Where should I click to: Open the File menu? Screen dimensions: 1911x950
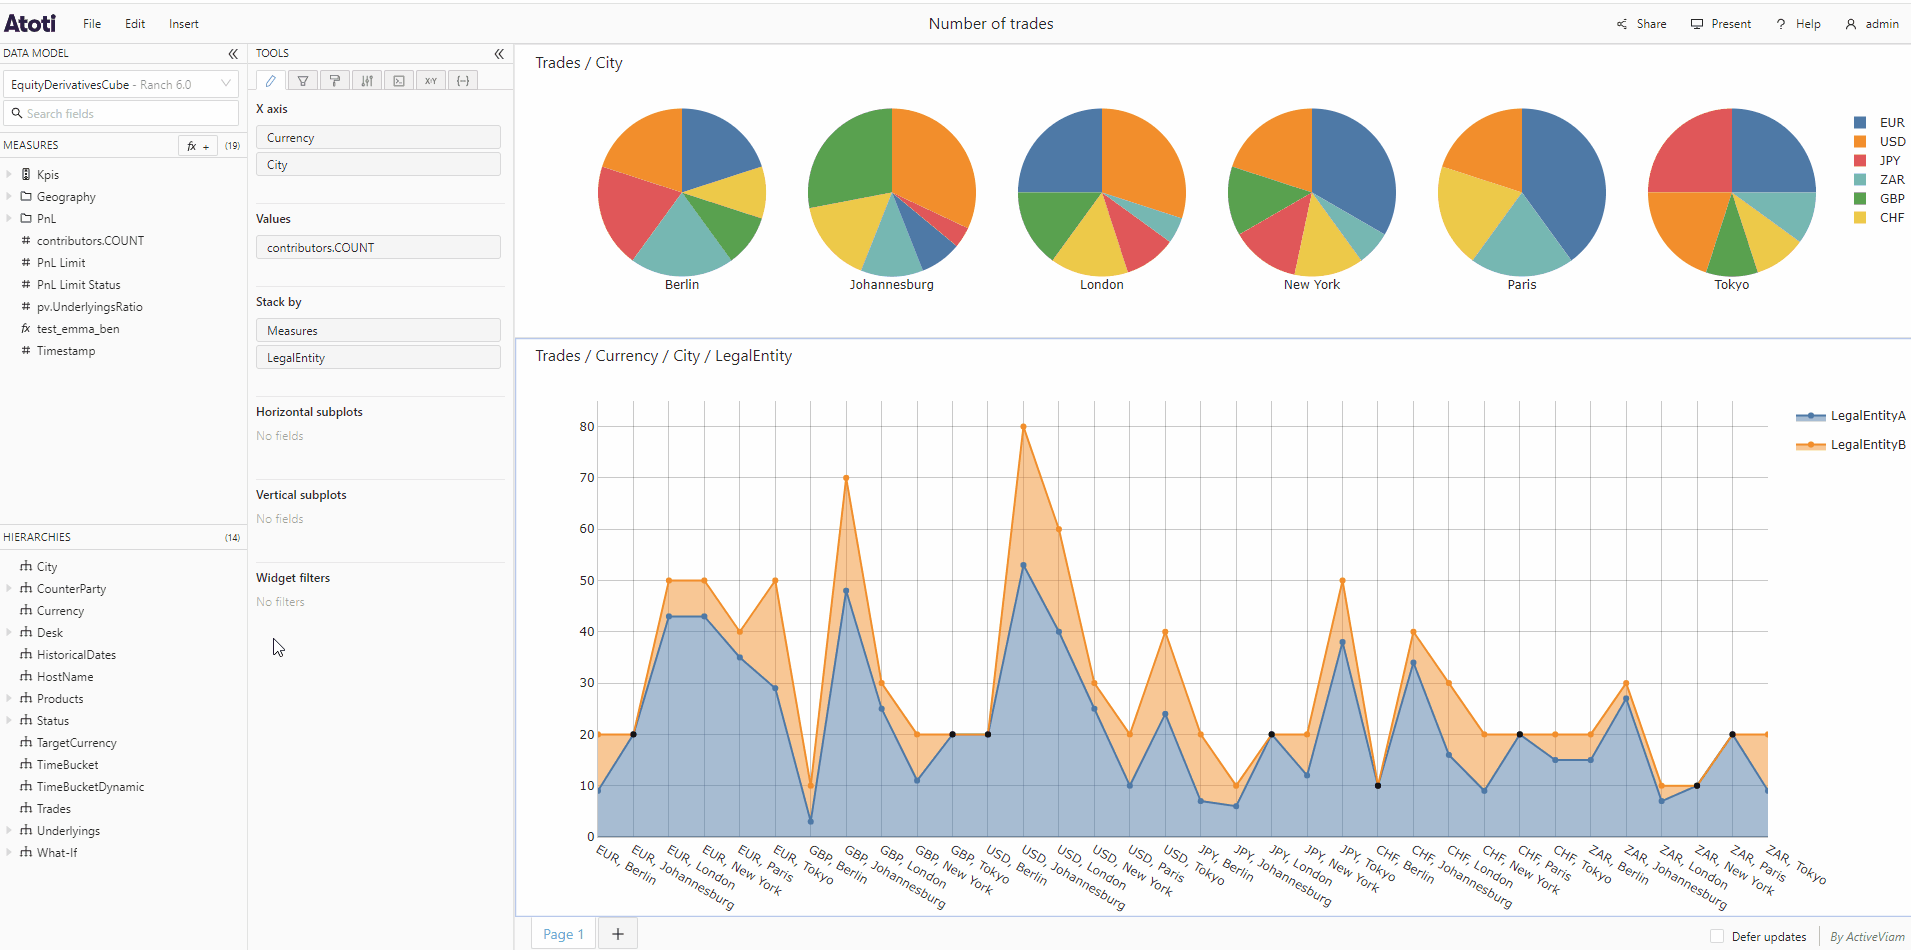pos(92,24)
